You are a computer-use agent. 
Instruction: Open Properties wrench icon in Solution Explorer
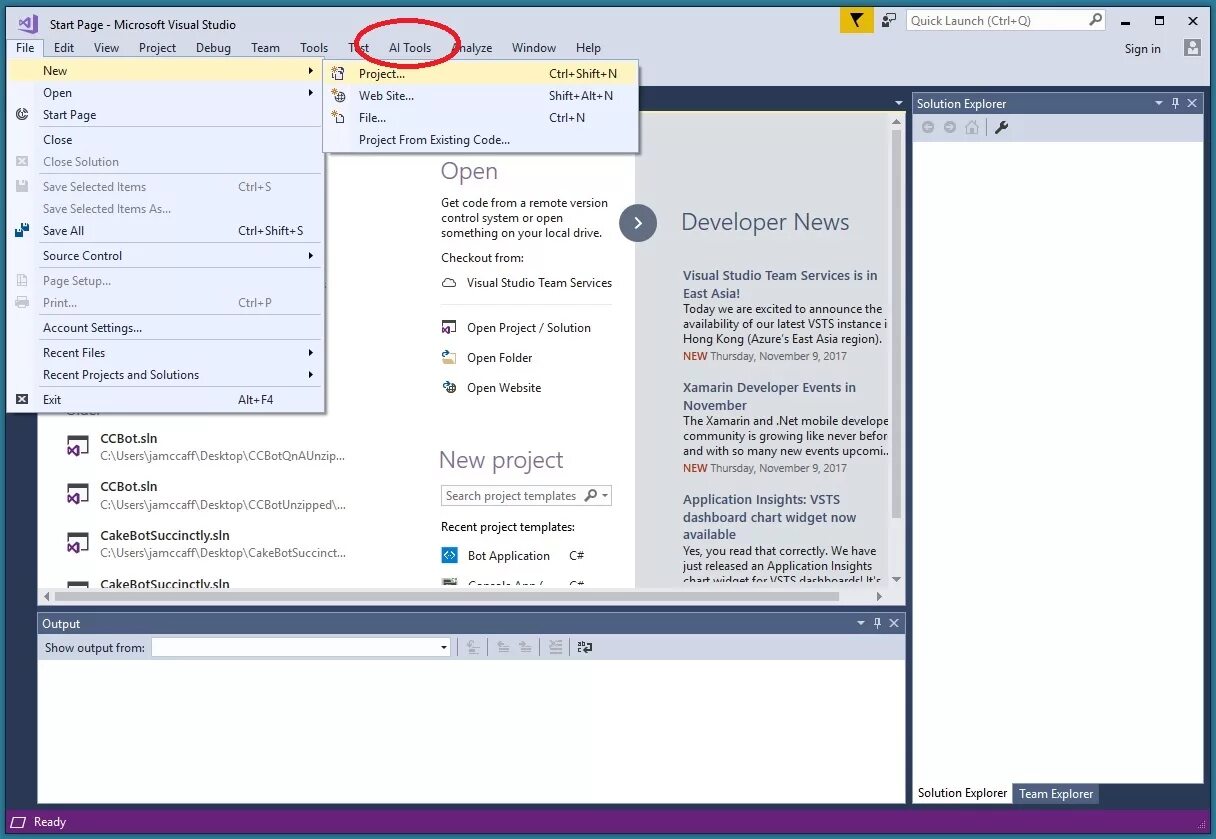(1001, 127)
